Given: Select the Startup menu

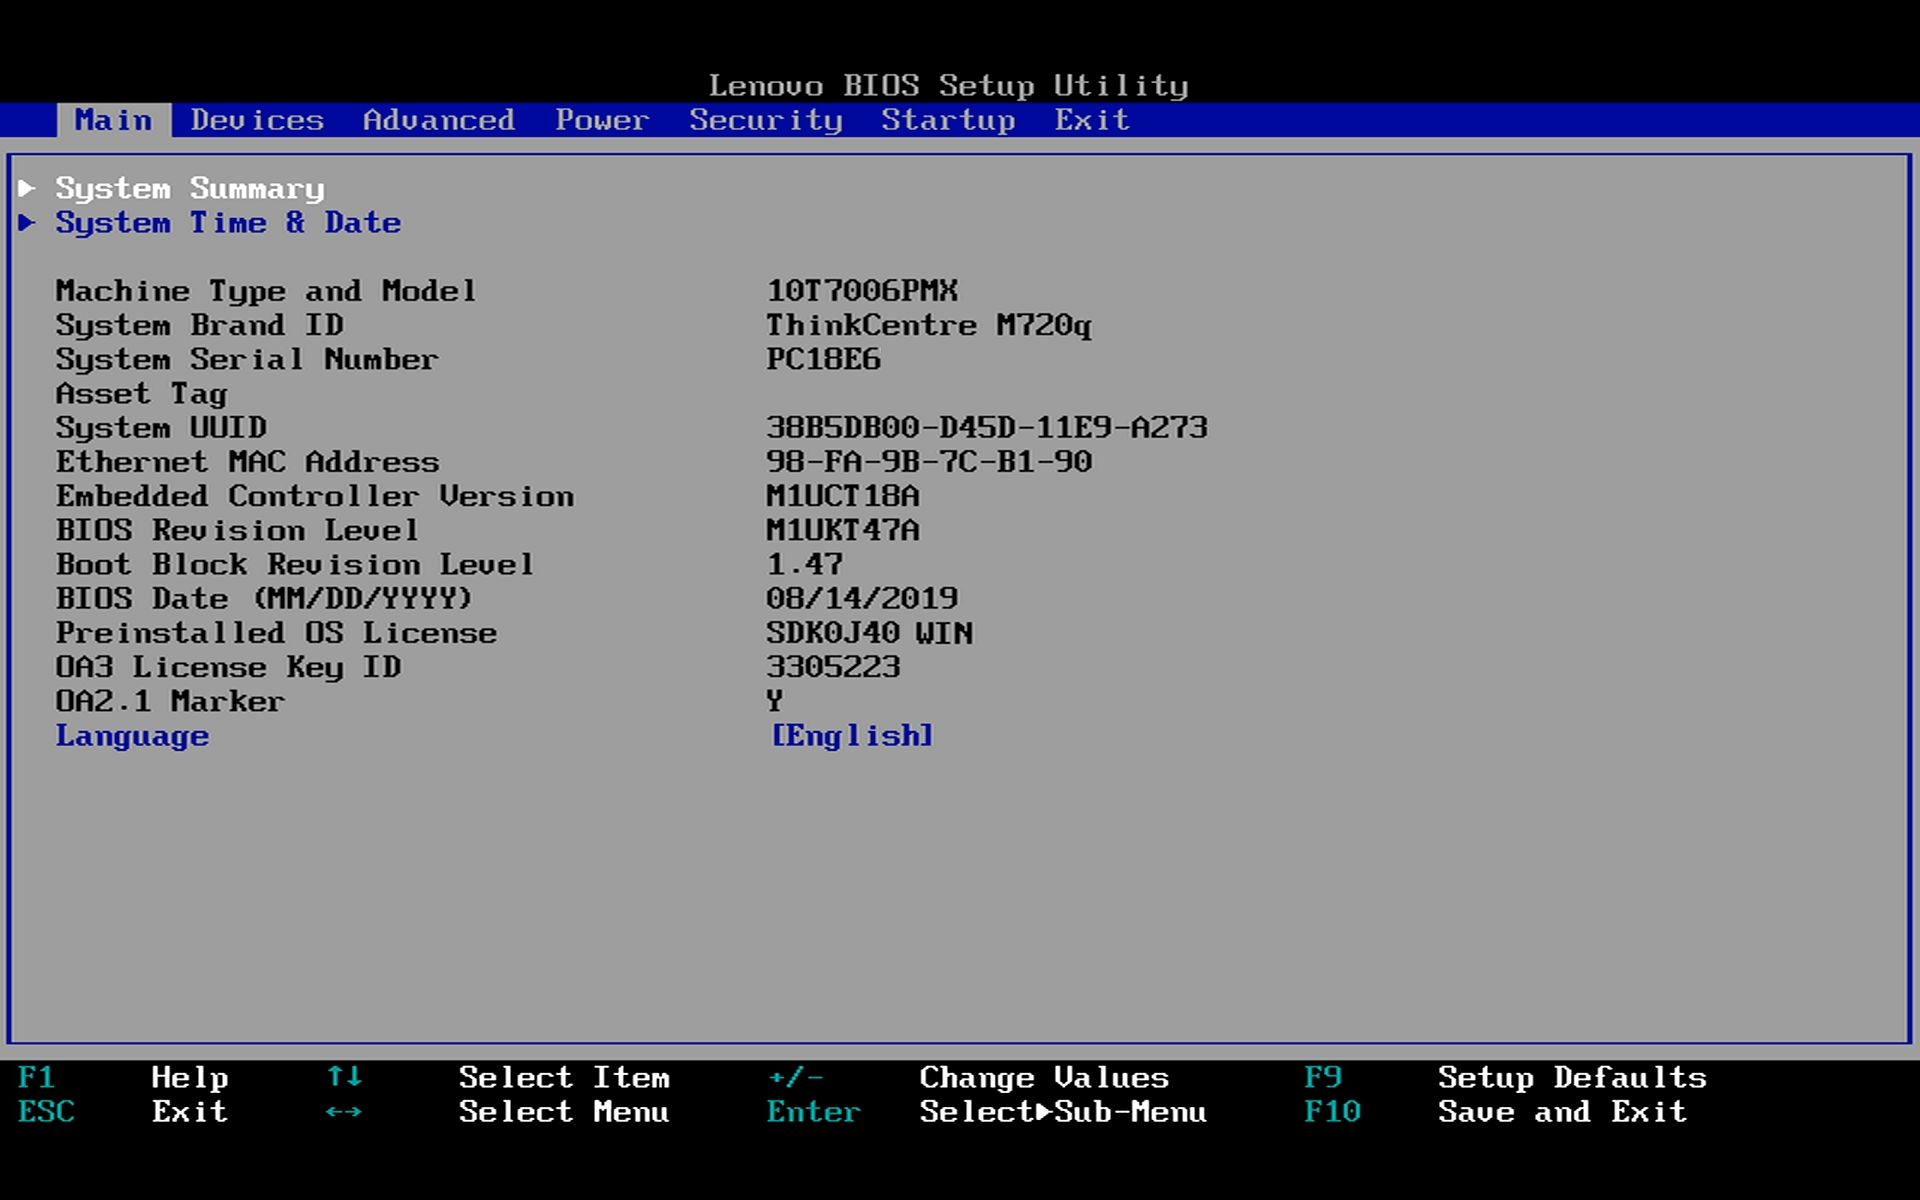Looking at the screenshot, I should (x=946, y=120).
